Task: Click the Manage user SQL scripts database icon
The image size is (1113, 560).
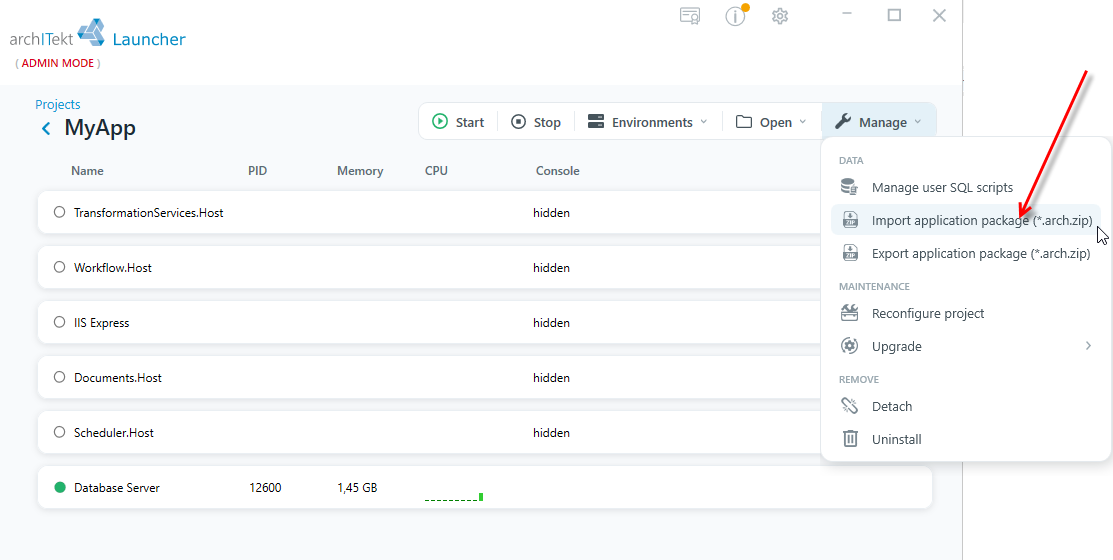Action: 850,187
